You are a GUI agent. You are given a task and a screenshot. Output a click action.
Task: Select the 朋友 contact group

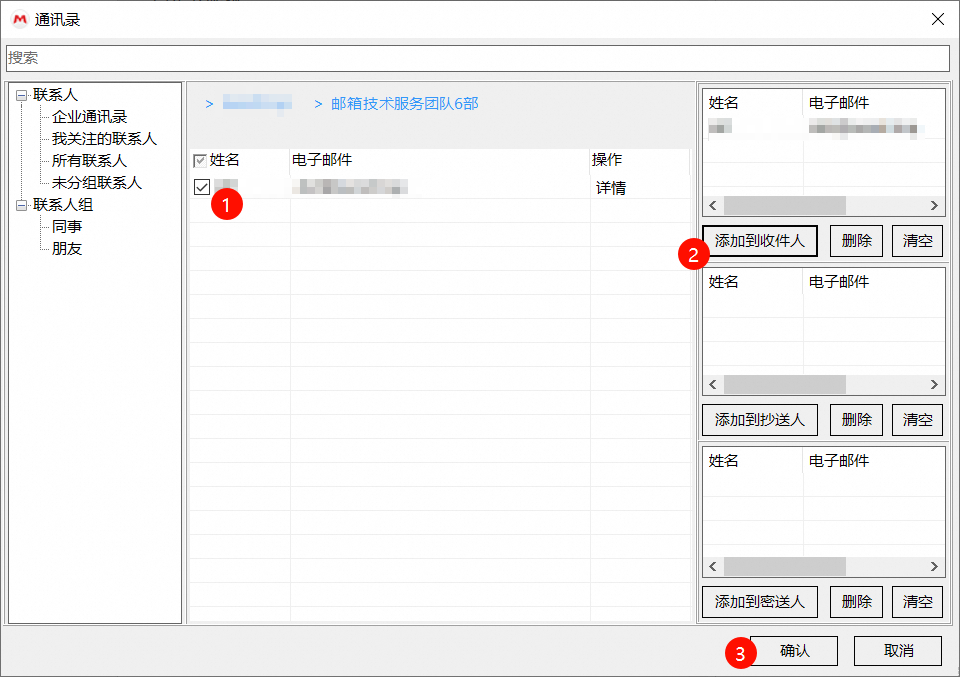tap(67, 249)
